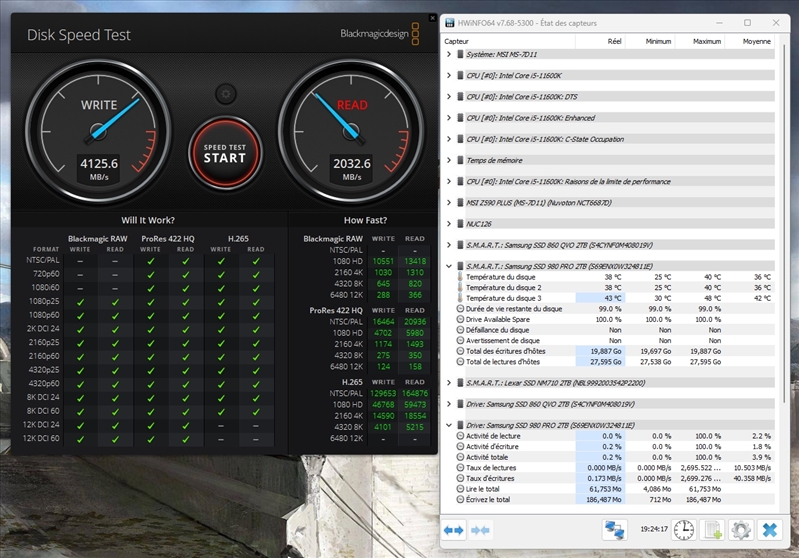Maximize the HWiNFO64 sensor window

pos(747,23)
